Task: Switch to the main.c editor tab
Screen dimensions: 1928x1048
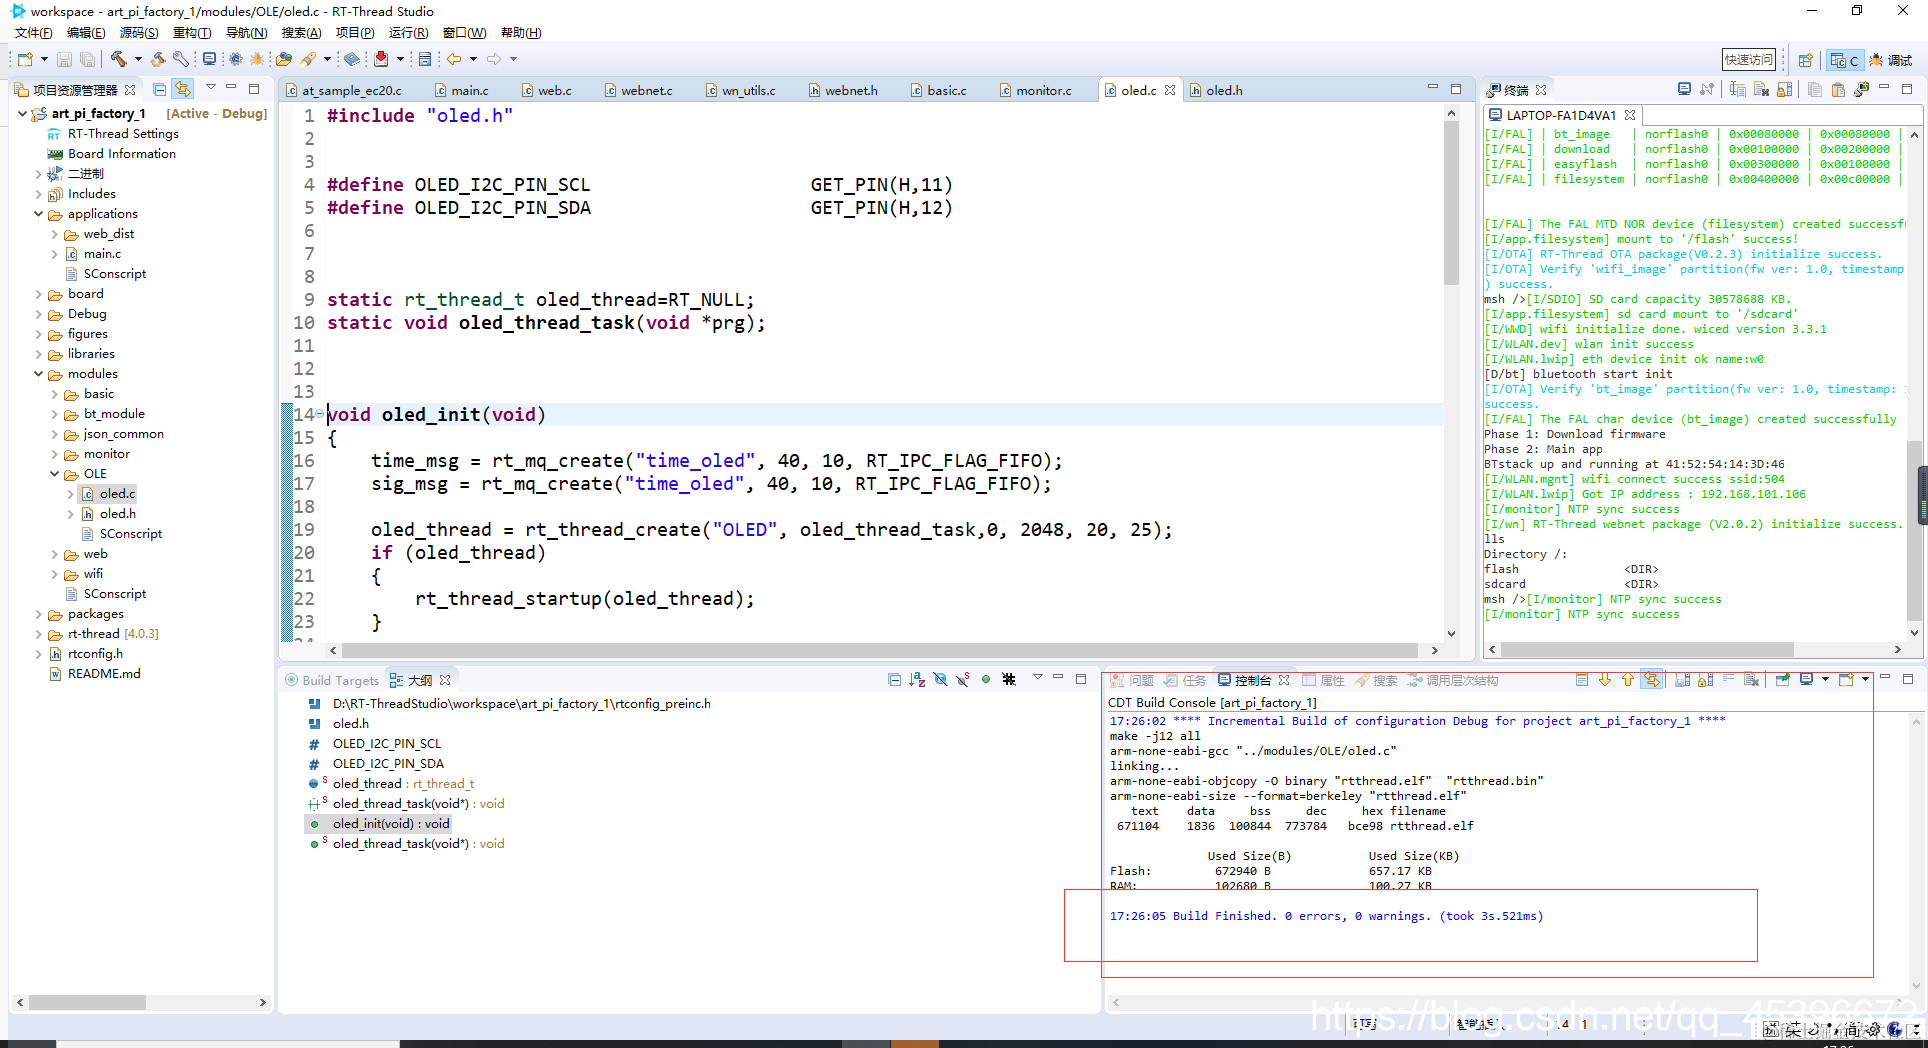Action: [470, 90]
